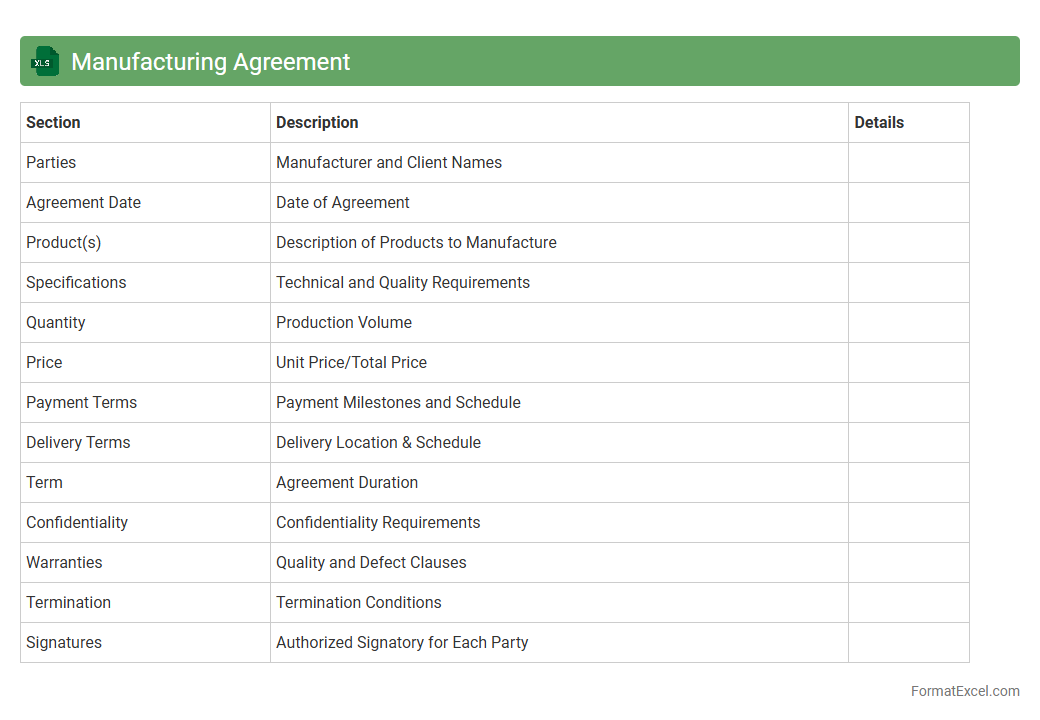The image size is (1040, 720).
Task: Click the empty Details cell for Parties
Action: pyautogui.click(x=908, y=163)
